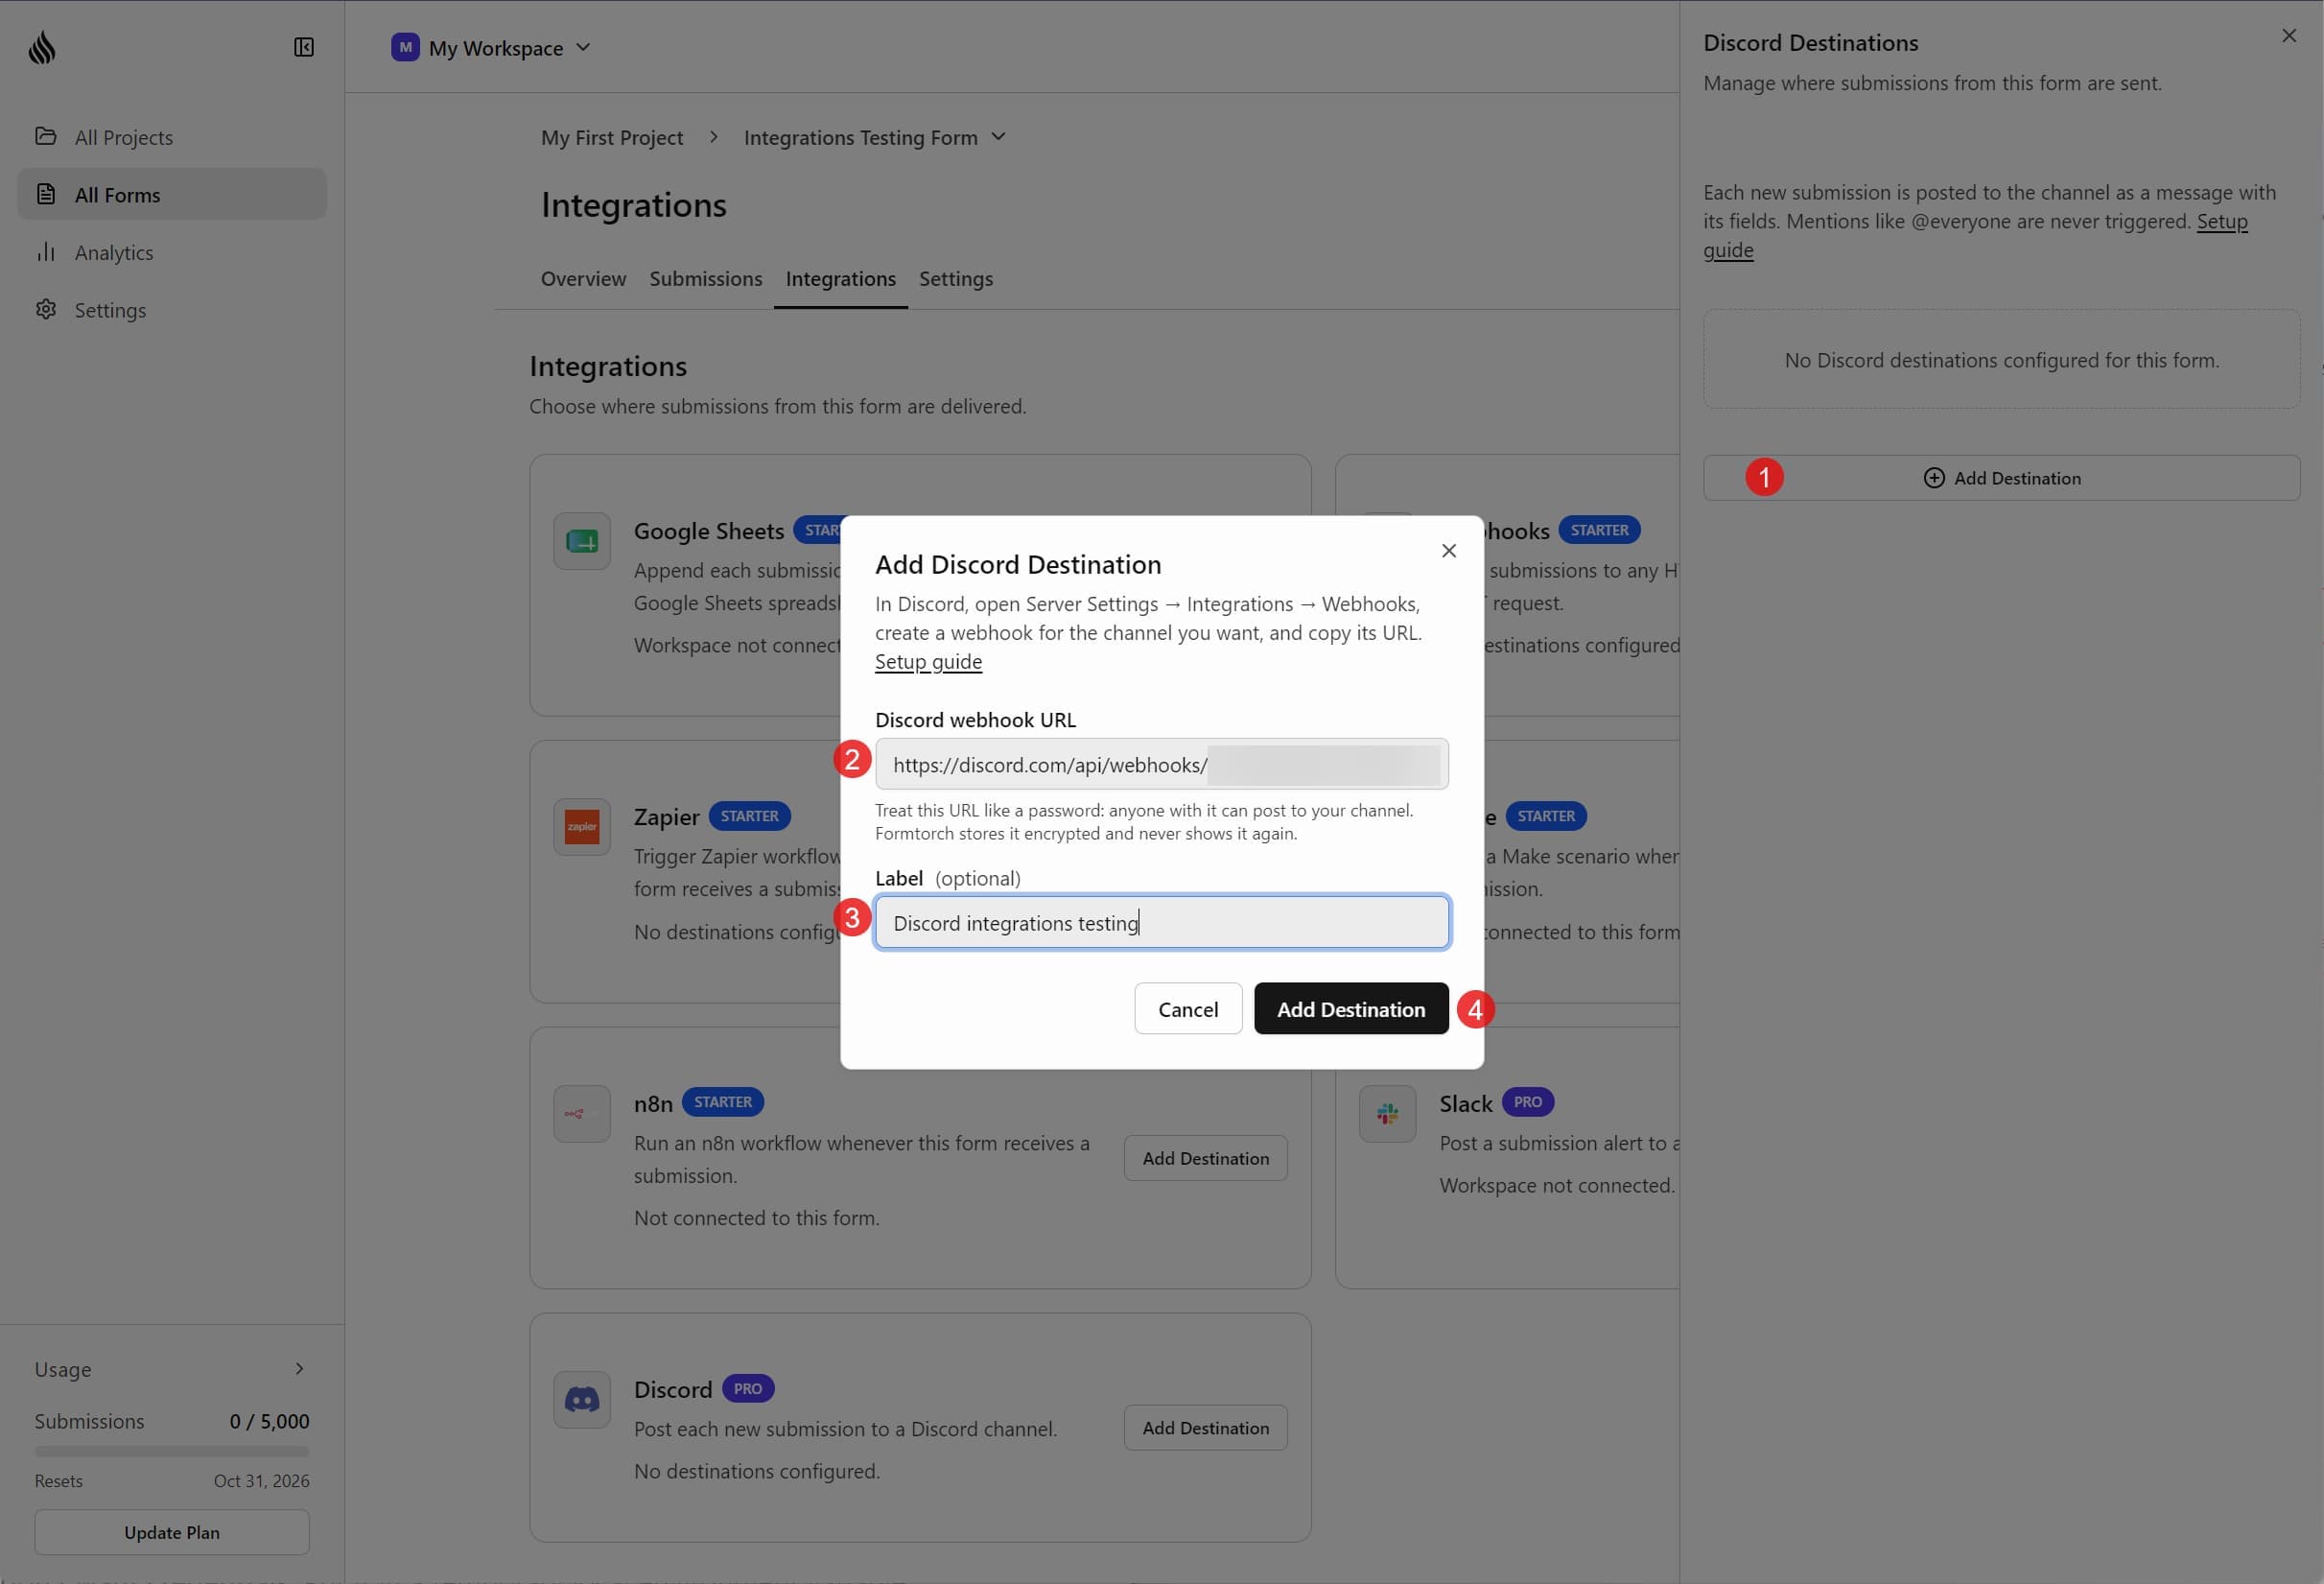
Task: Close the Add Discord Destination dialog
Action: coord(1449,550)
